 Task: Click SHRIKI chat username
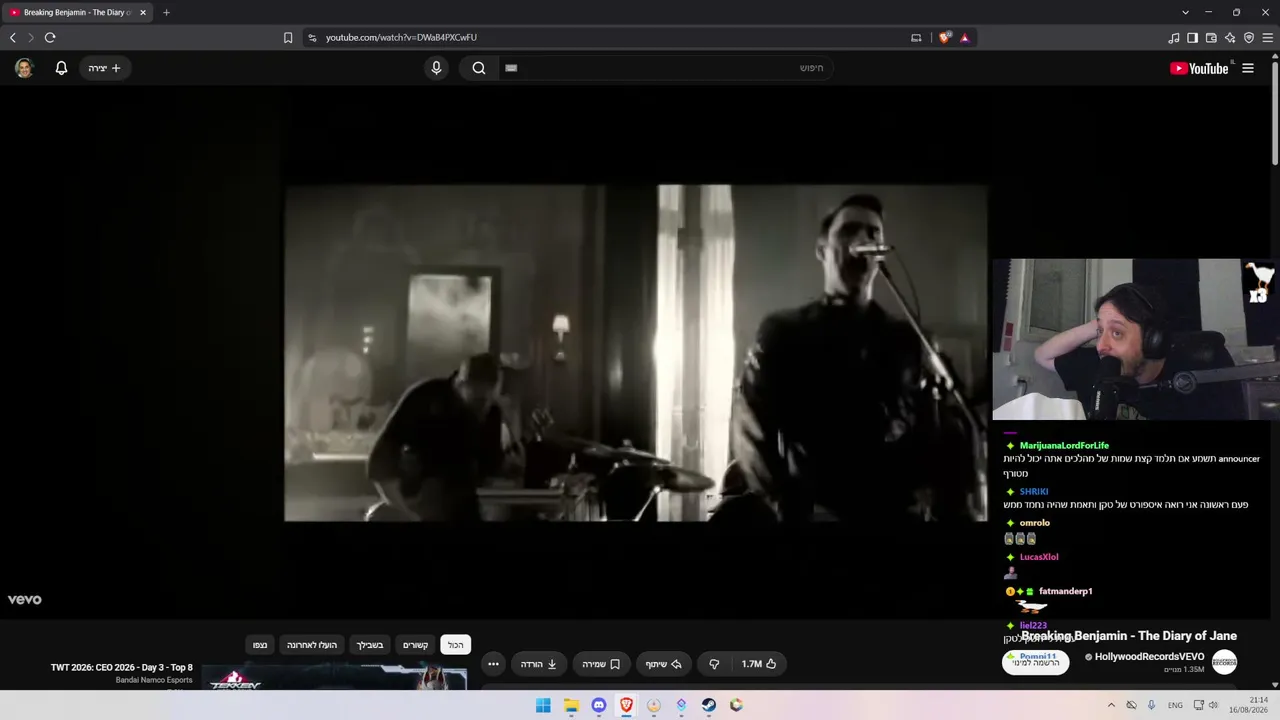tap(1034, 492)
